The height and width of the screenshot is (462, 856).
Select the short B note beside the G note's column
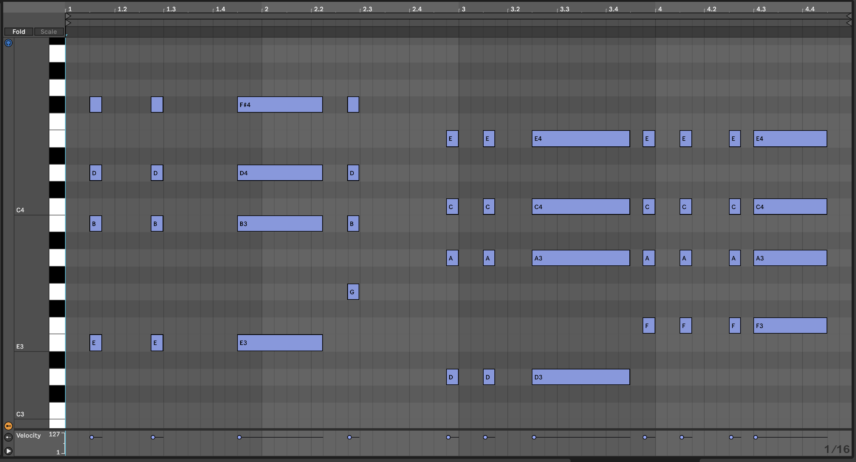(353, 223)
